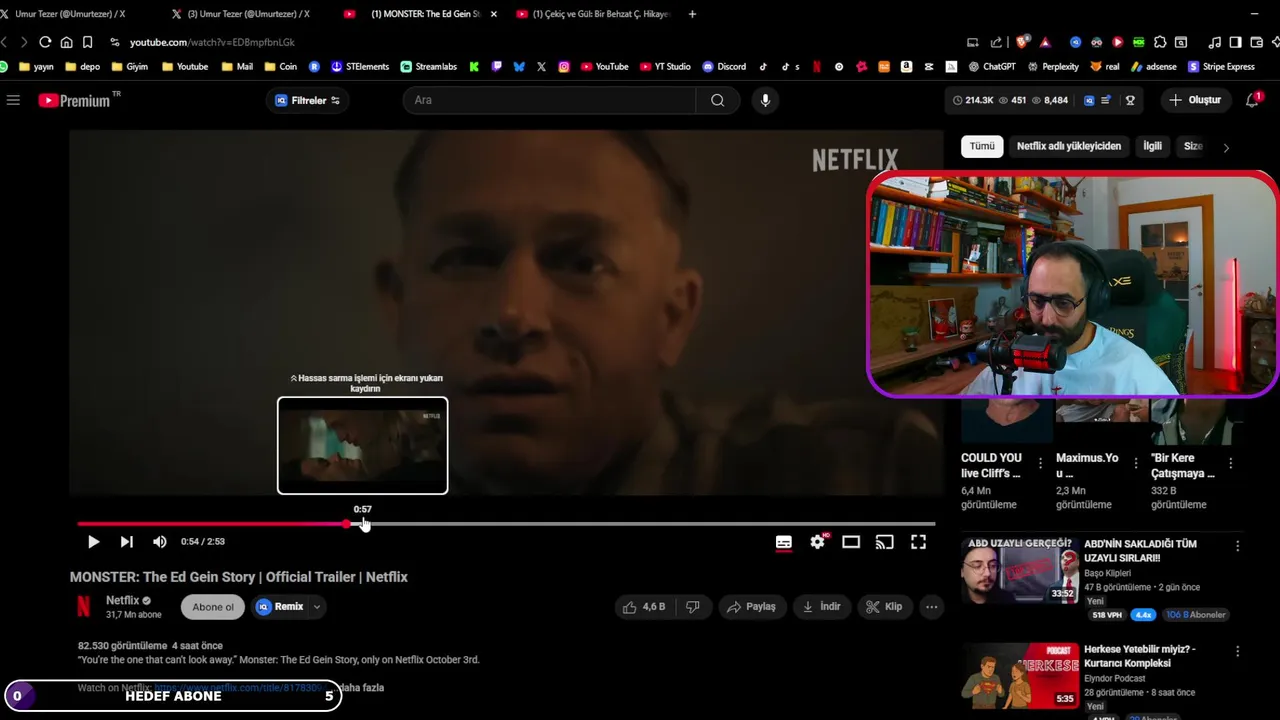This screenshot has height=720, width=1280.
Task: Open options for ABD'NİN SAKLADIĞI video
Action: [1237, 547]
